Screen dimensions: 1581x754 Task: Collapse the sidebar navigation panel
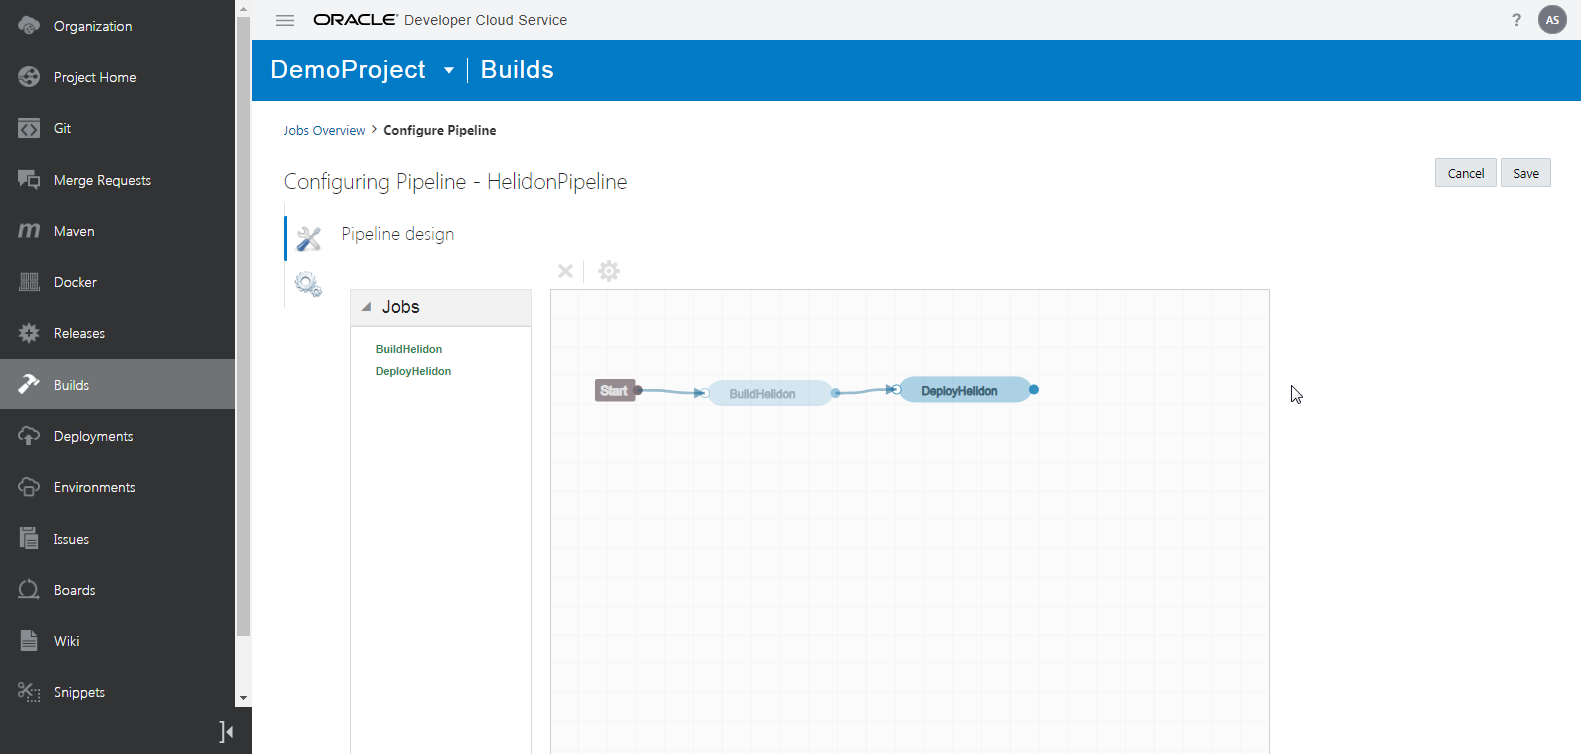227,732
